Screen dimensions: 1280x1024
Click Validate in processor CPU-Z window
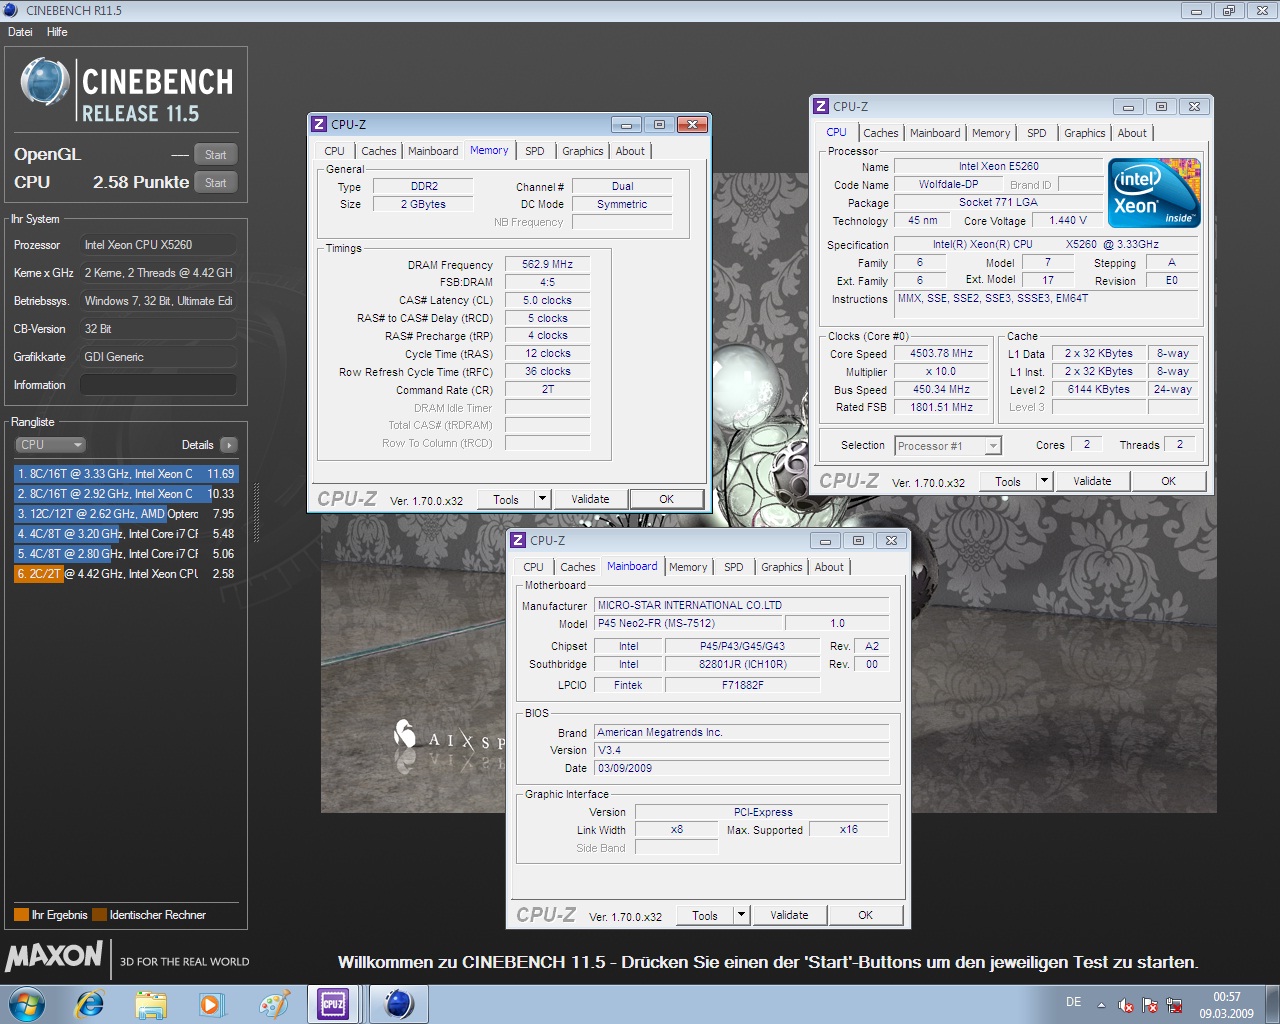1092,481
